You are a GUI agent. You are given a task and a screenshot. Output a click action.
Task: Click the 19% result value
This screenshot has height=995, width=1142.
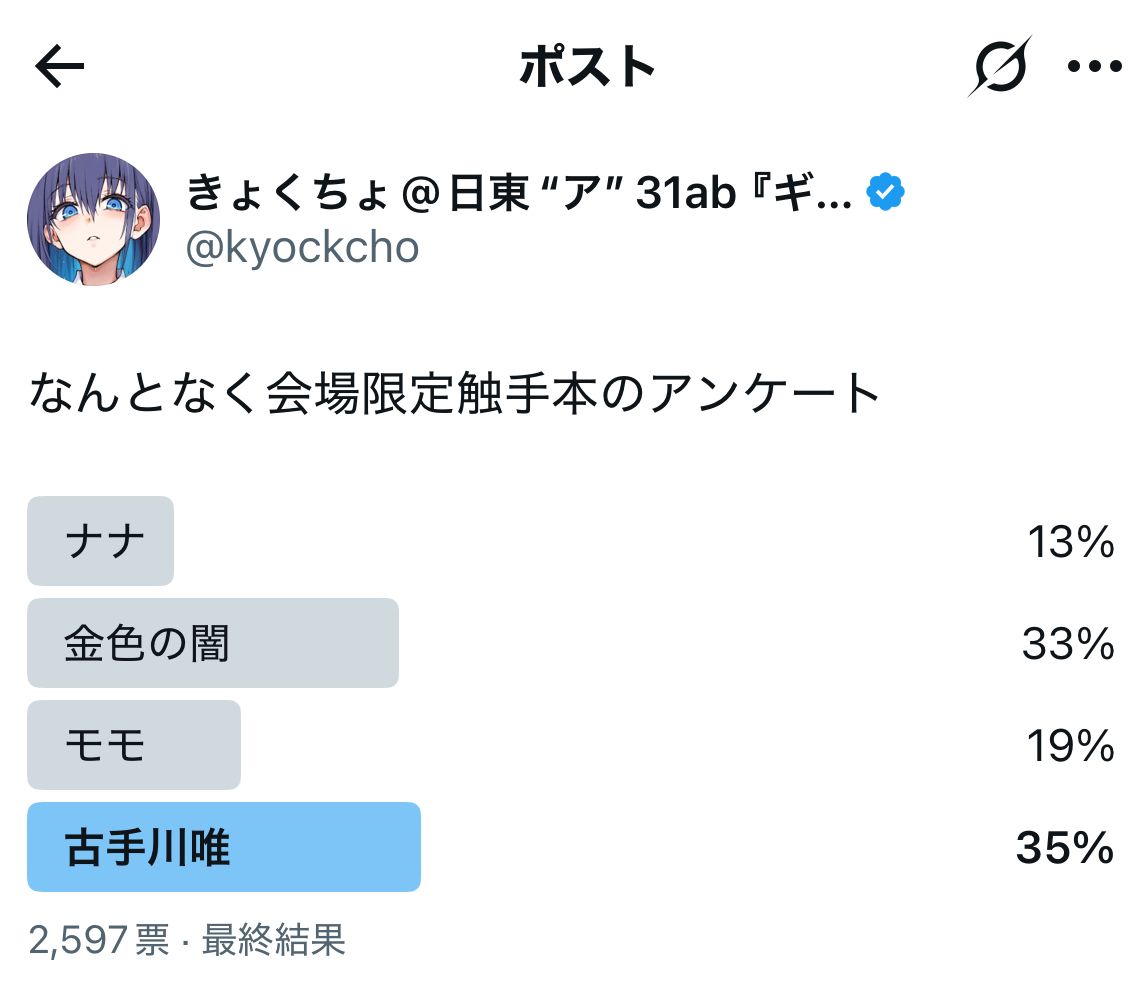pos(1070,746)
